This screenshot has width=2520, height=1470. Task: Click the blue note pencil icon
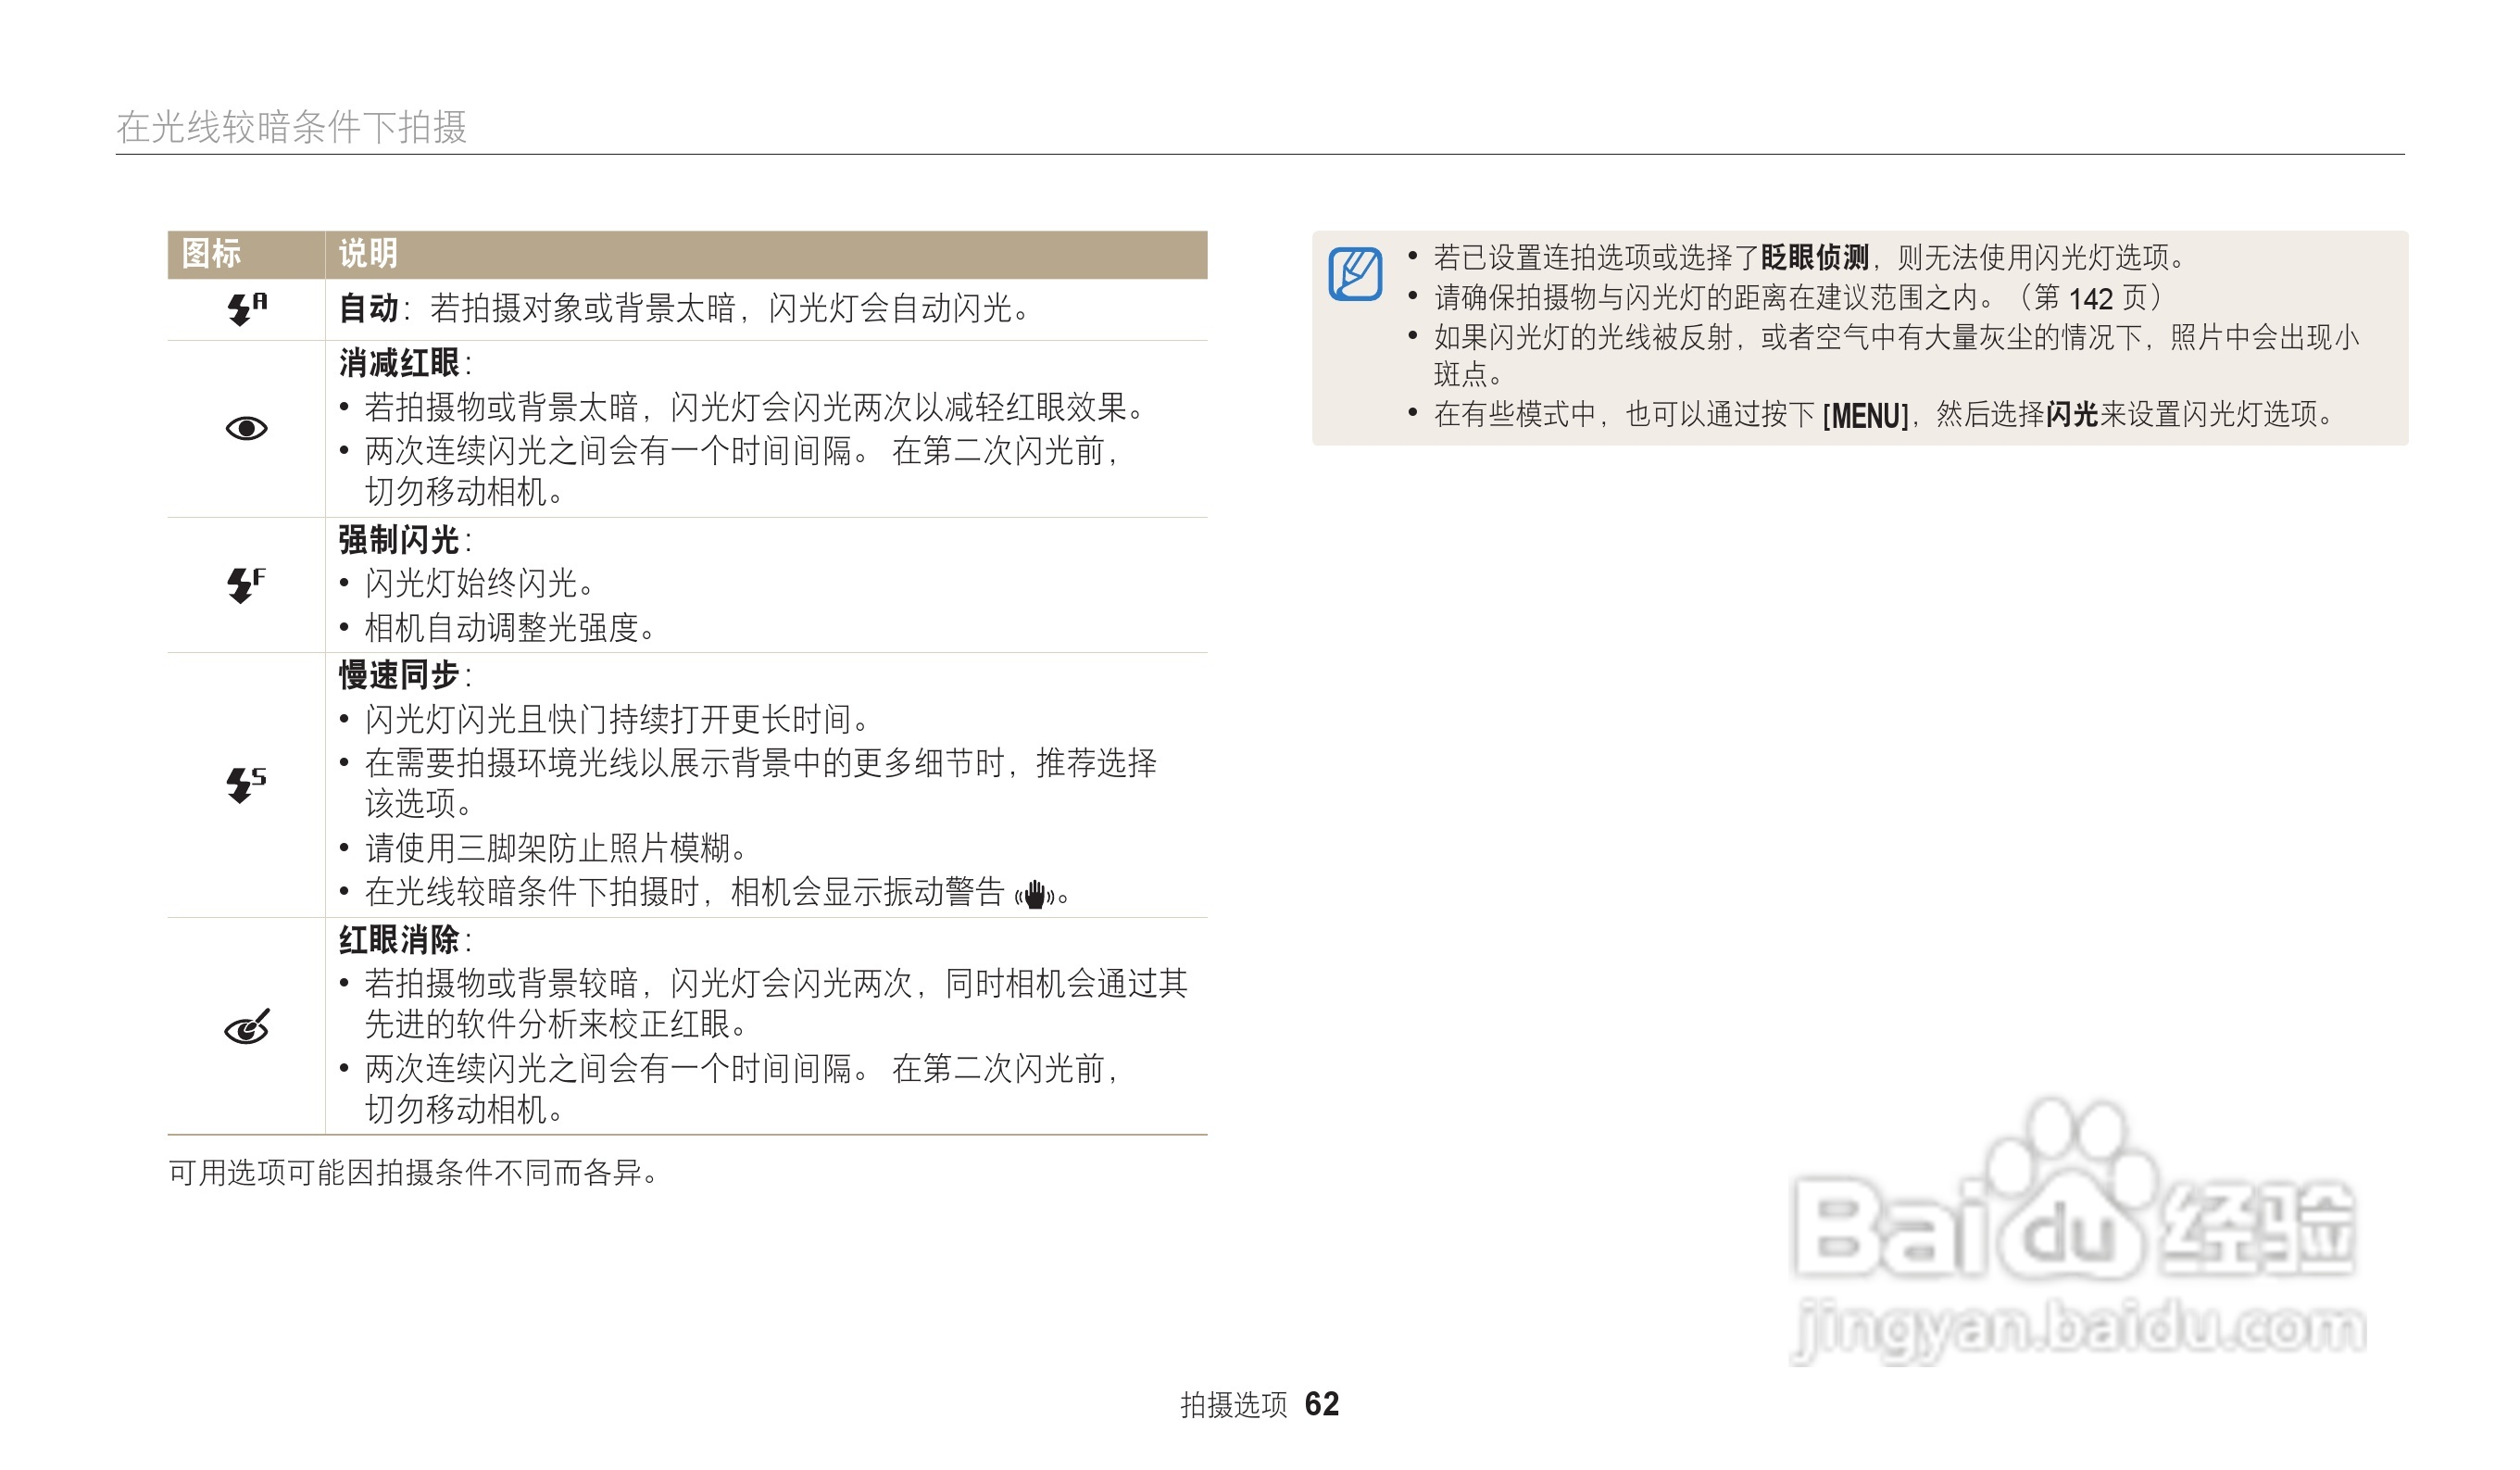point(1355,274)
